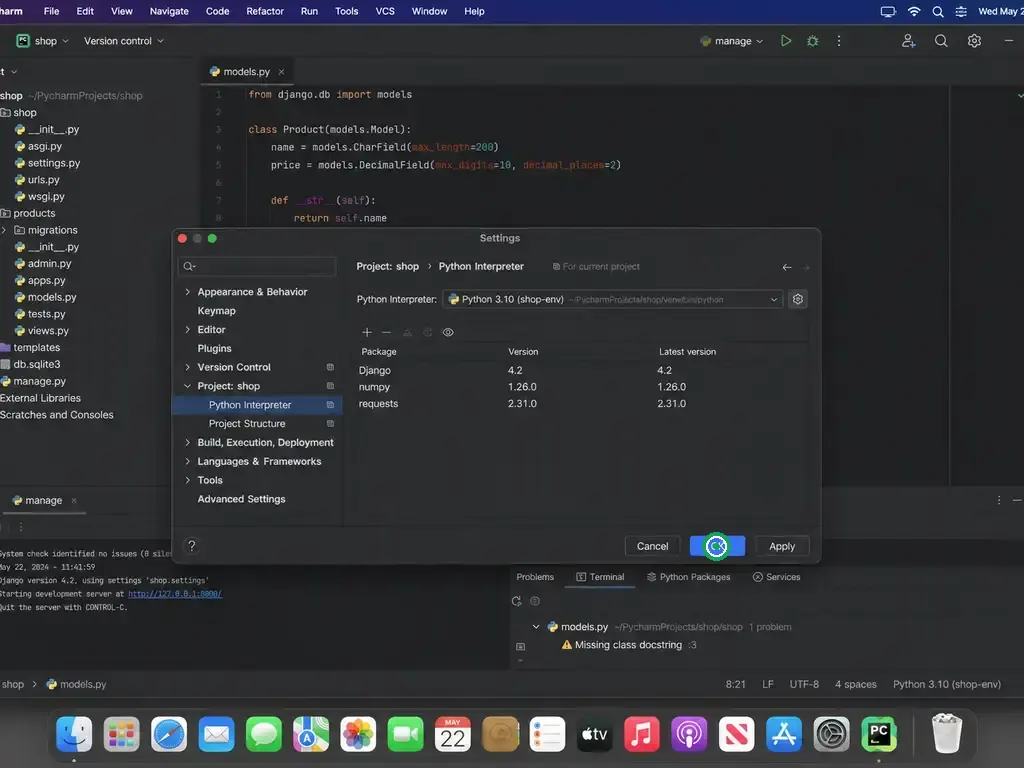Click the project-level icon beside Version Control
The height and width of the screenshot is (768, 1024).
coord(330,367)
